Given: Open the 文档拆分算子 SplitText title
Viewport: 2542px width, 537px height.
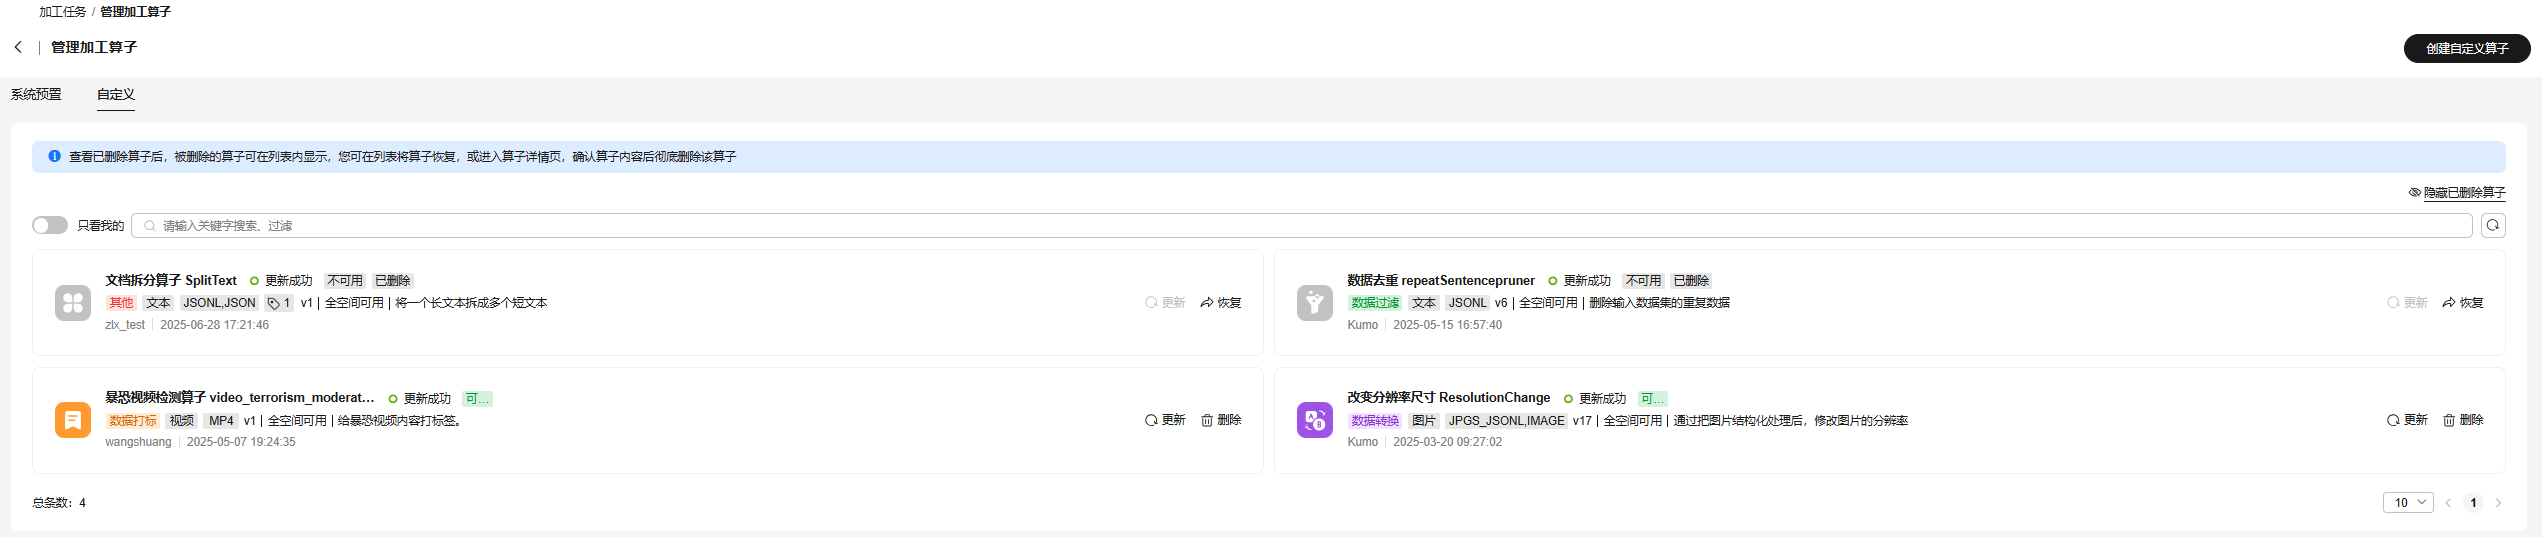Looking at the screenshot, I should [x=171, y=281].
